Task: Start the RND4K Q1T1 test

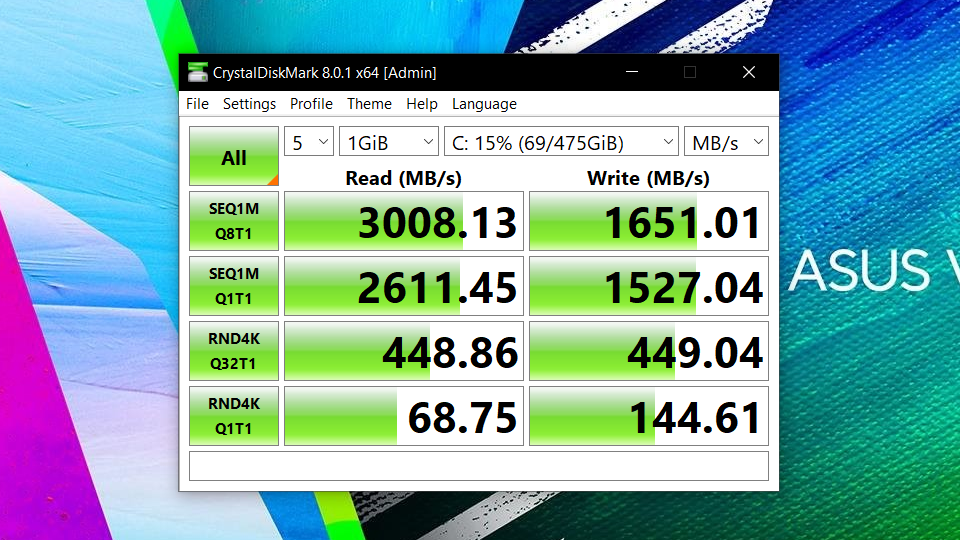Action: tap(234, 416)
